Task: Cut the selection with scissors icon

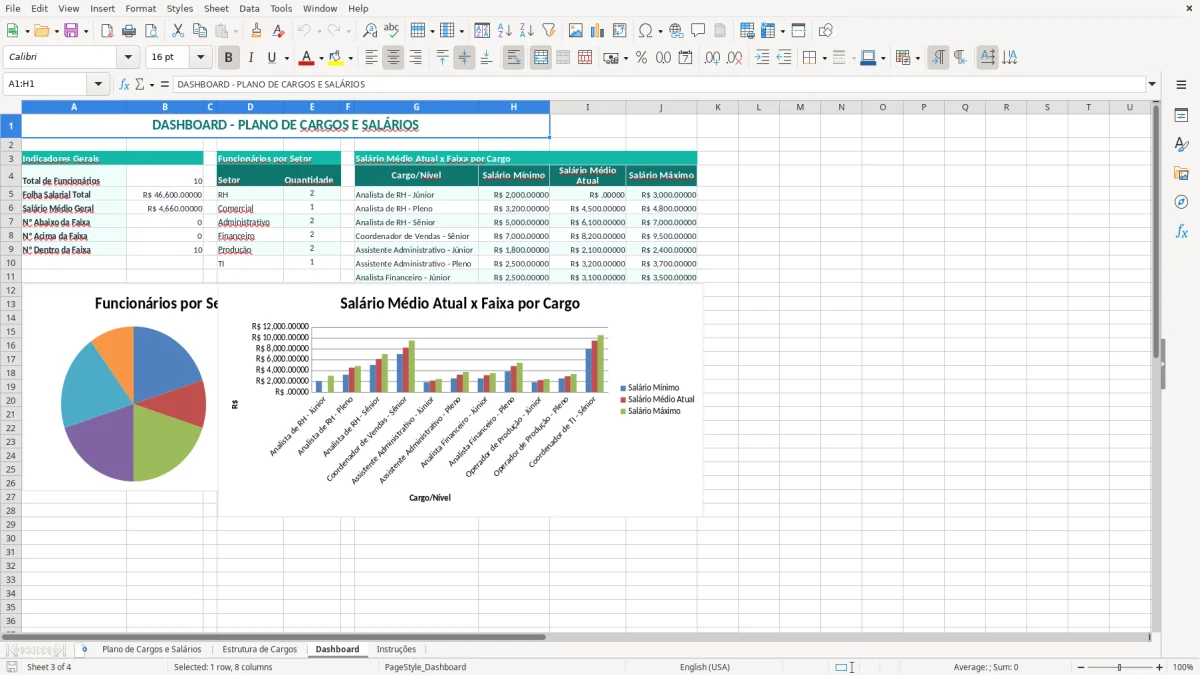Action: 178,31
